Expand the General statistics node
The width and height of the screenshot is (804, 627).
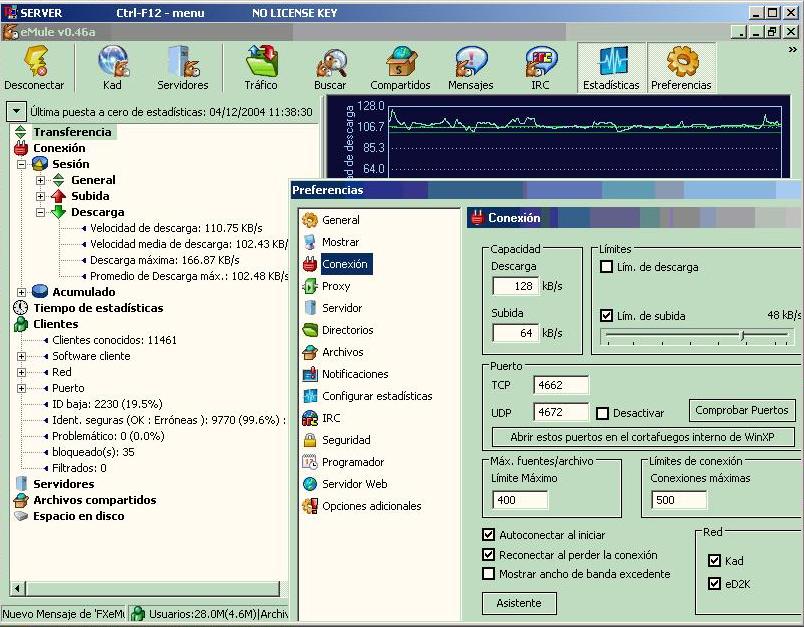coord(41,180)
